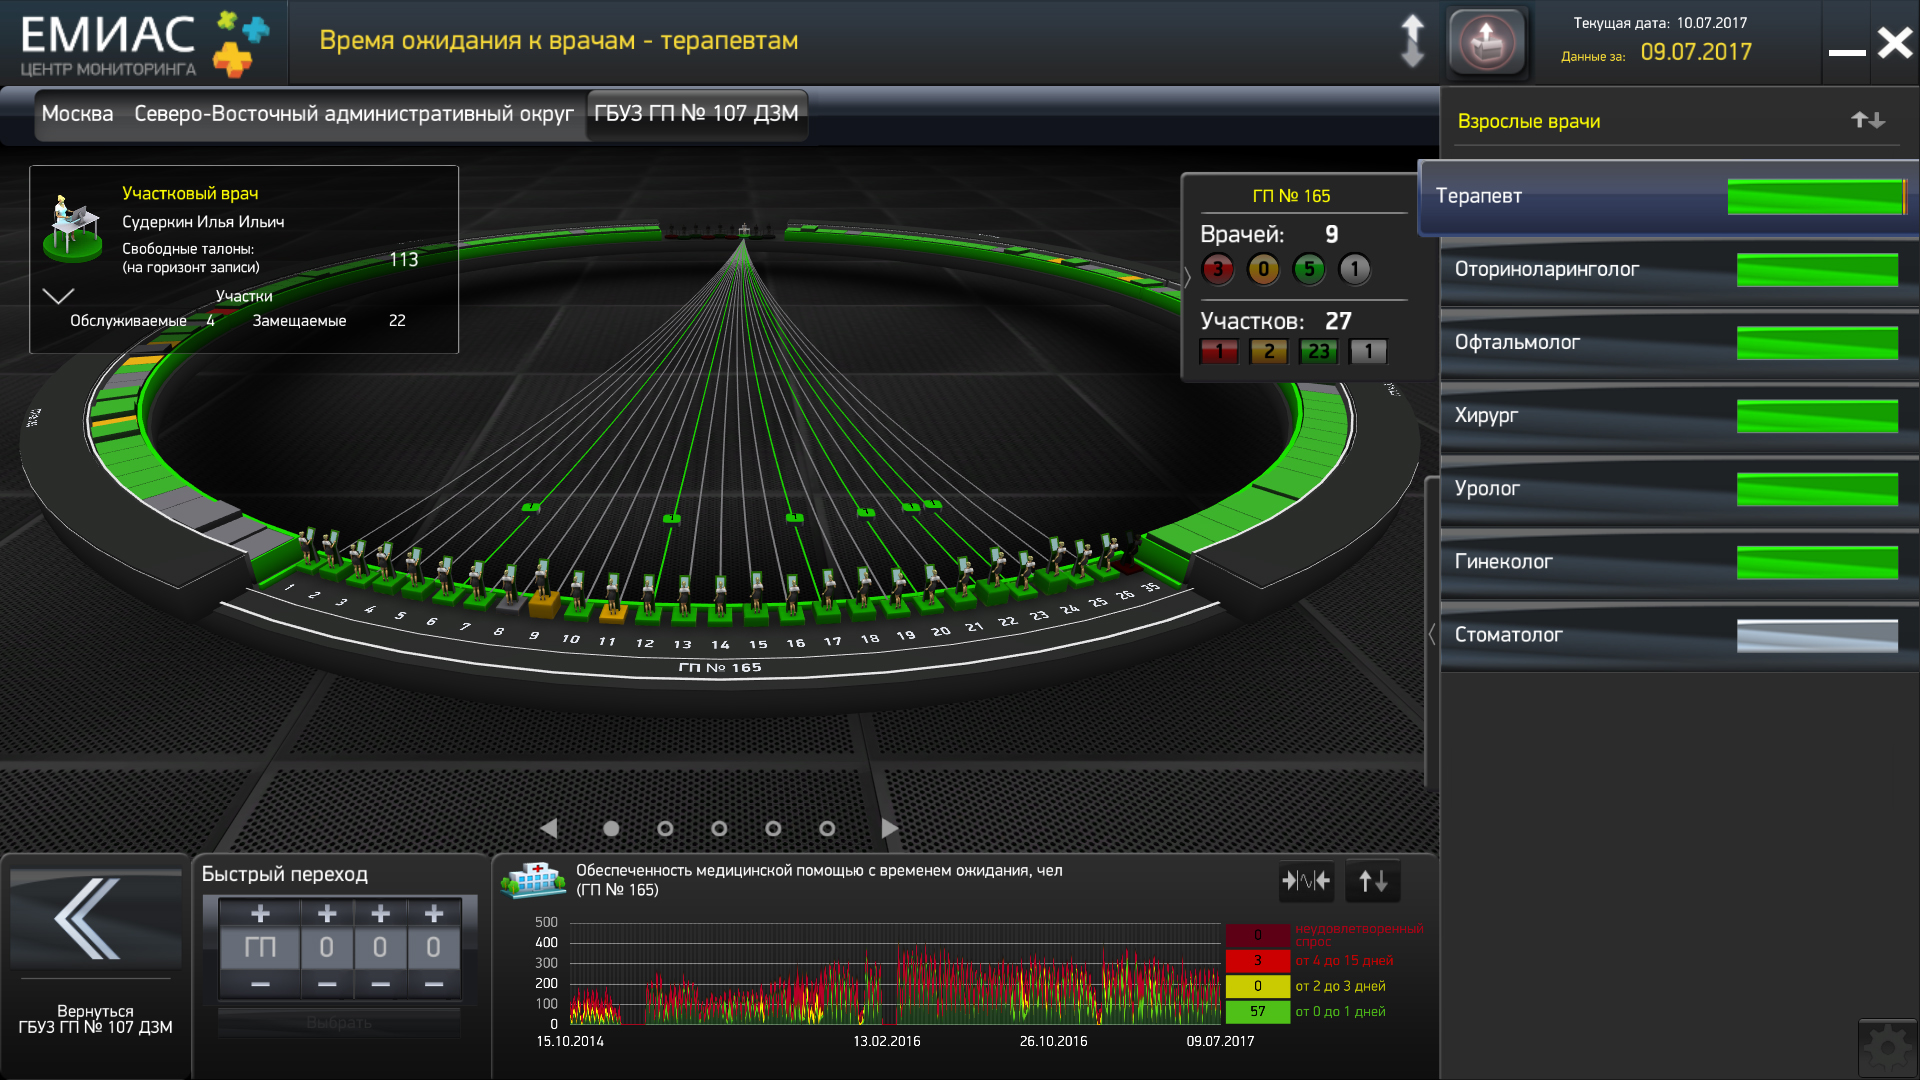Expand the Участковый врач info chevron
Screen dimensions: 1920x1080
point(58,296)
